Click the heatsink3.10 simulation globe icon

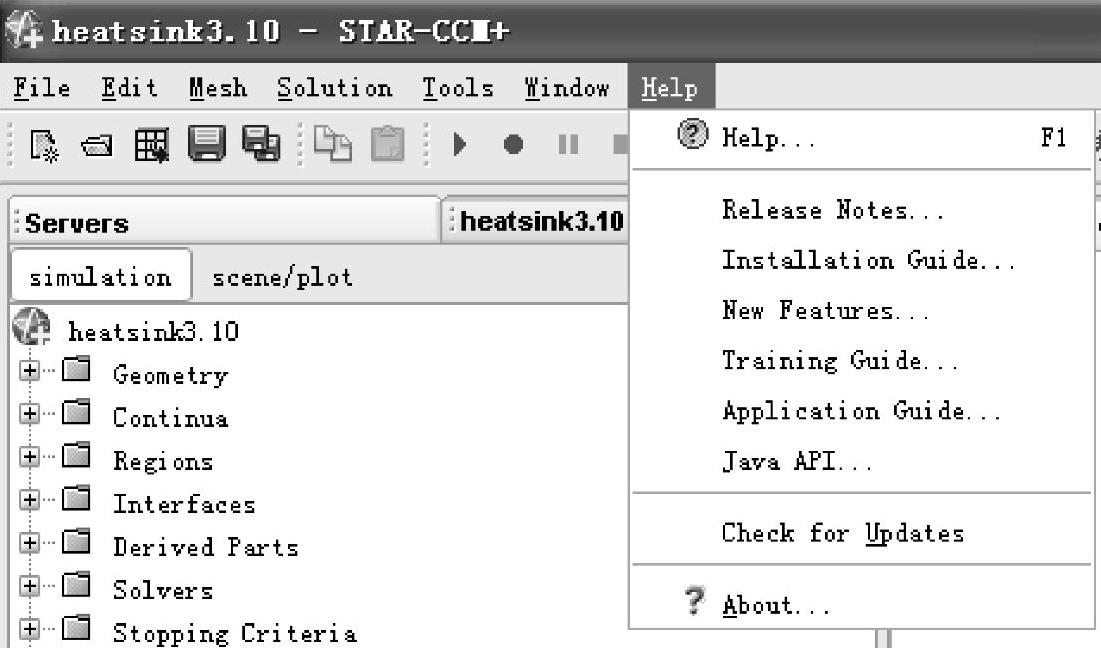click(32, 327)
